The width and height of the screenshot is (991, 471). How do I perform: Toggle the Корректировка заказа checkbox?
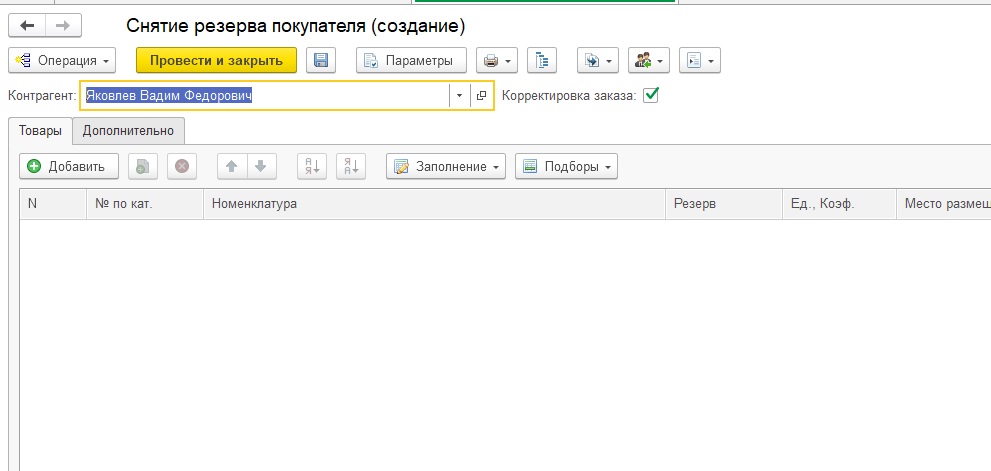coord(650,96)
